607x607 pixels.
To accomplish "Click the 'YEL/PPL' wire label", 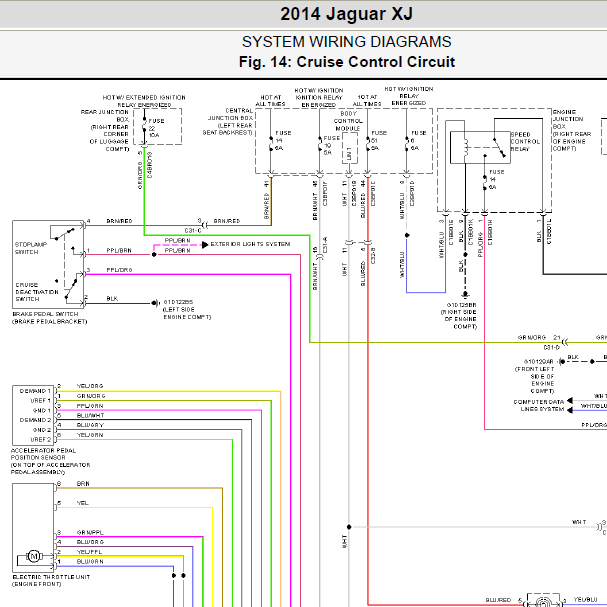I will (89, 552).
